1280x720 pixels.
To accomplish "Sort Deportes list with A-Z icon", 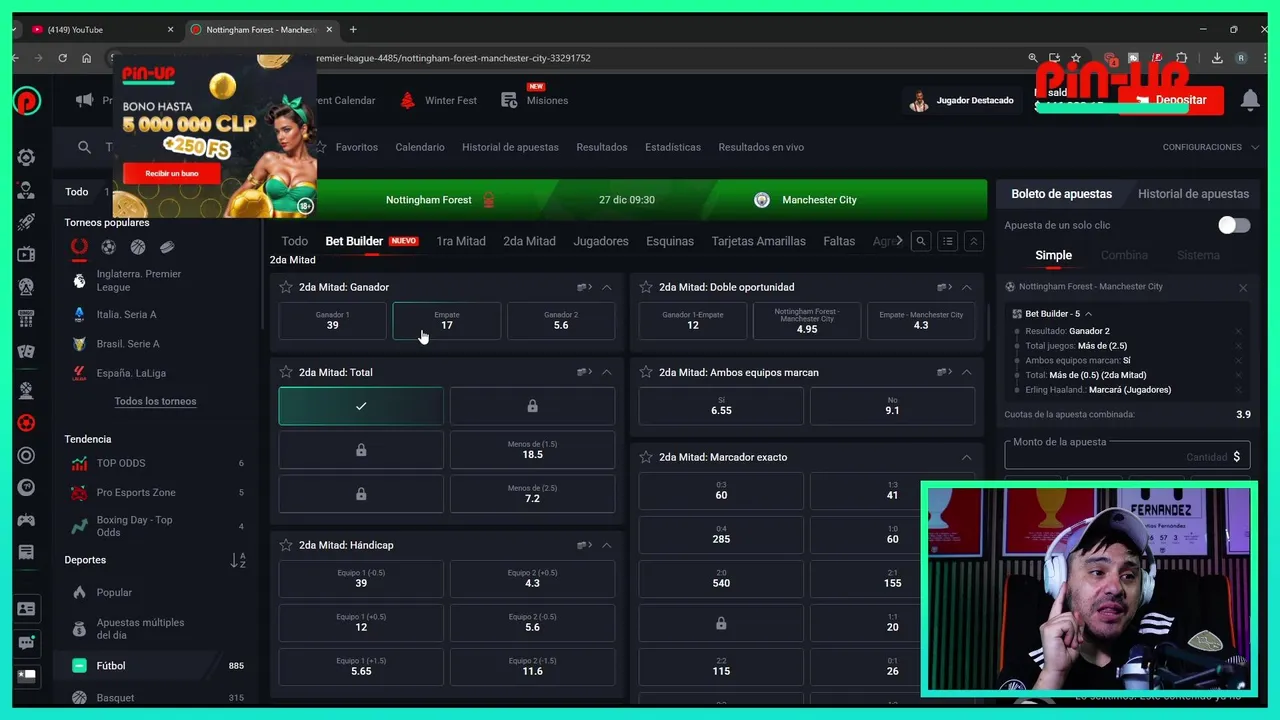I will click(238, 560).
